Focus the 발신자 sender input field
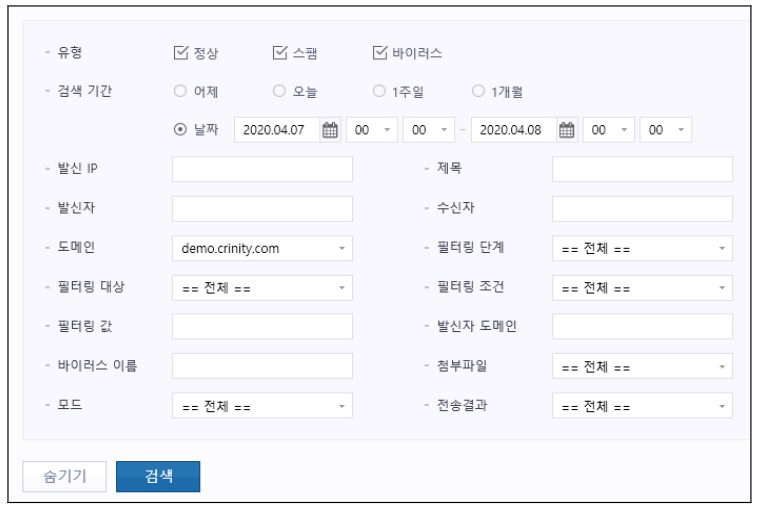Image resolution: width=757 pixels, height=508 pixels. (x=262, y=209)
